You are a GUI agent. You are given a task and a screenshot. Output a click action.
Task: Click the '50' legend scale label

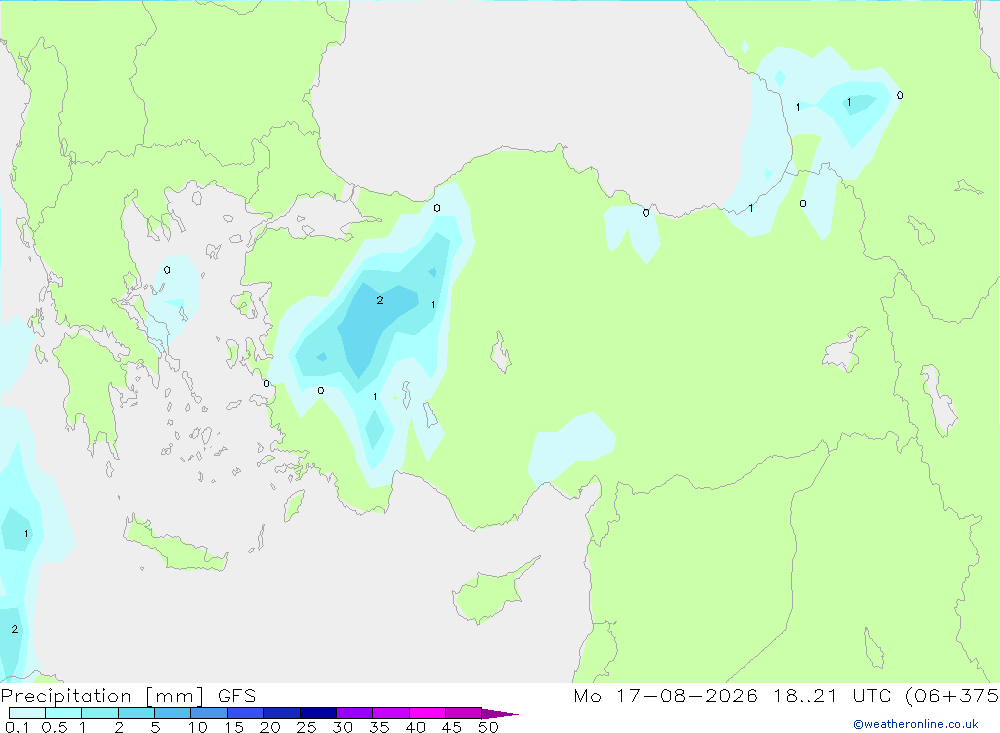pos(489,727)
